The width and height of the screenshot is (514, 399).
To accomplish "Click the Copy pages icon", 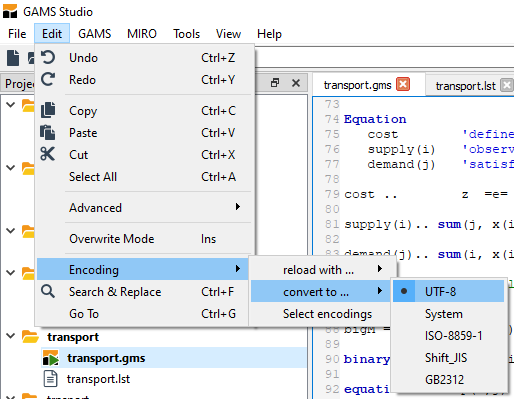I will coord(48,110).
